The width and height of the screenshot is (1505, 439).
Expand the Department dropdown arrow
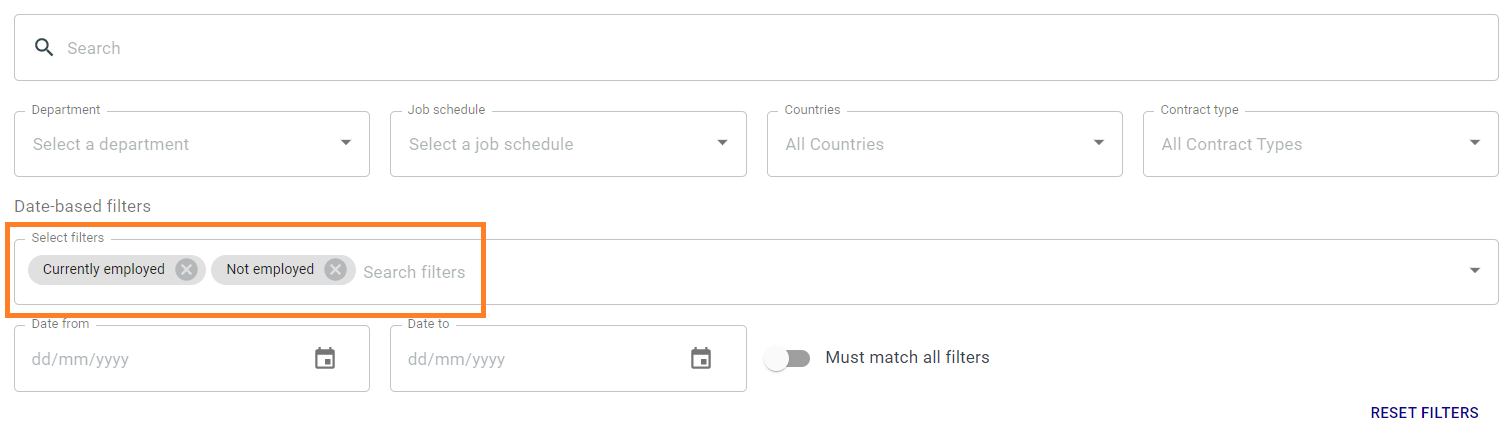click(x=346, y=143)
